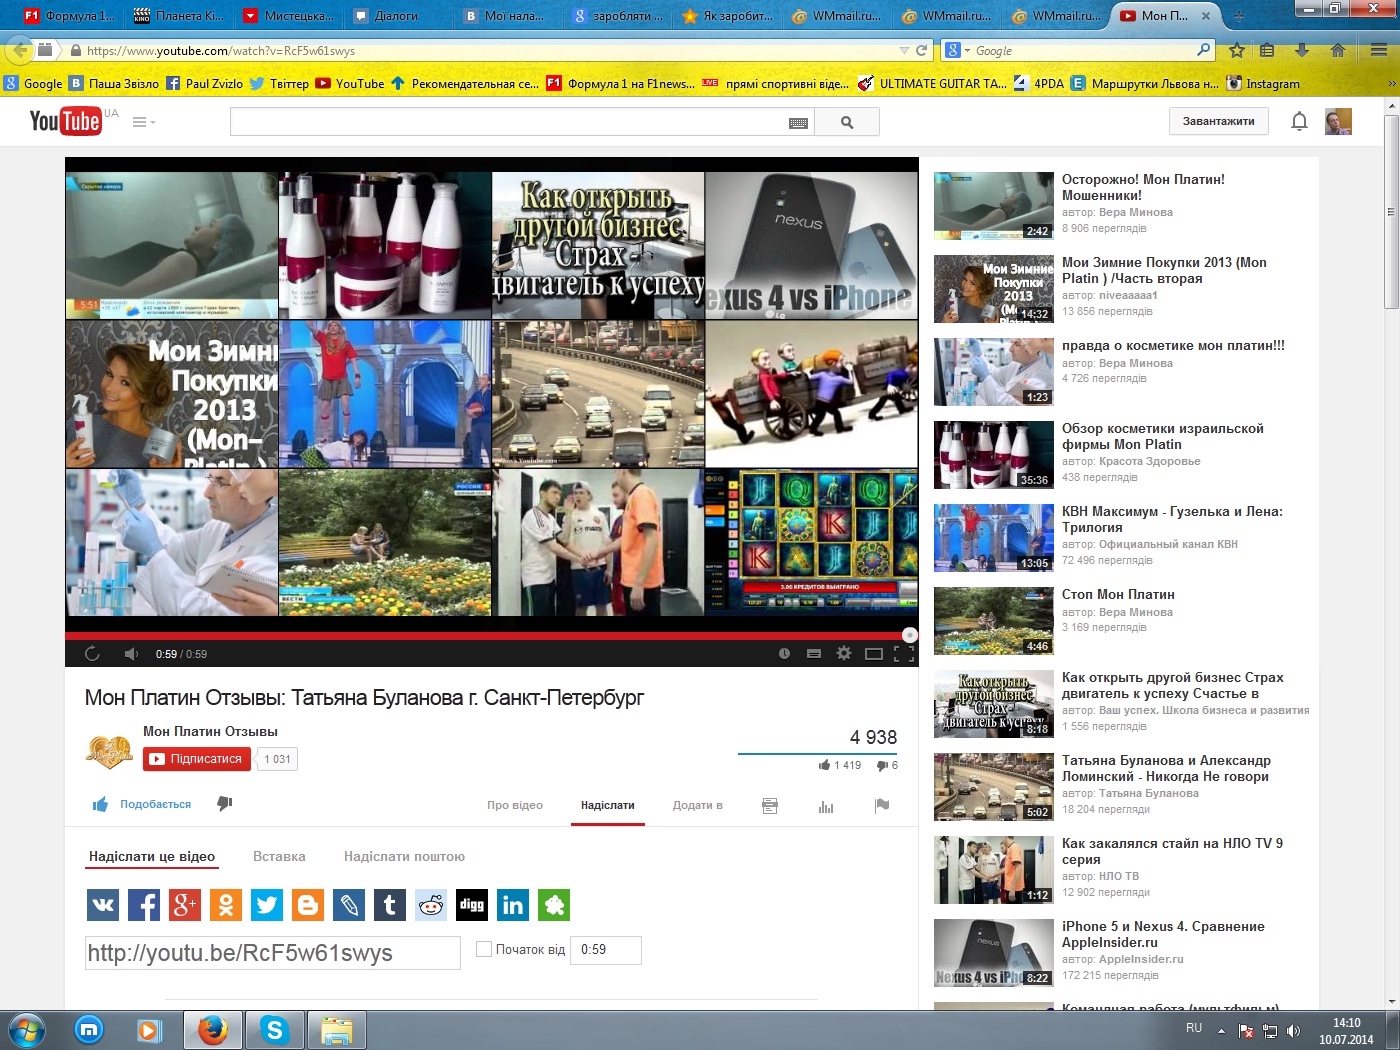
Task: Share to LinkedIn
Action: (513, 905)
